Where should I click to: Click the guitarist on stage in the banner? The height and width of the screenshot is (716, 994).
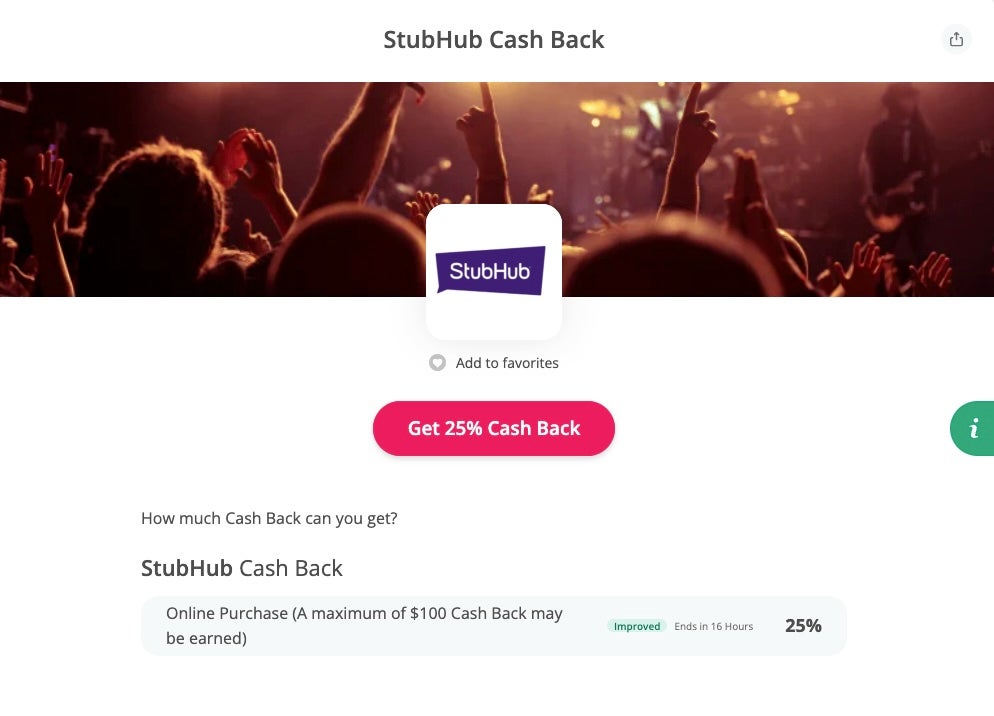click(x=895, y=170)
